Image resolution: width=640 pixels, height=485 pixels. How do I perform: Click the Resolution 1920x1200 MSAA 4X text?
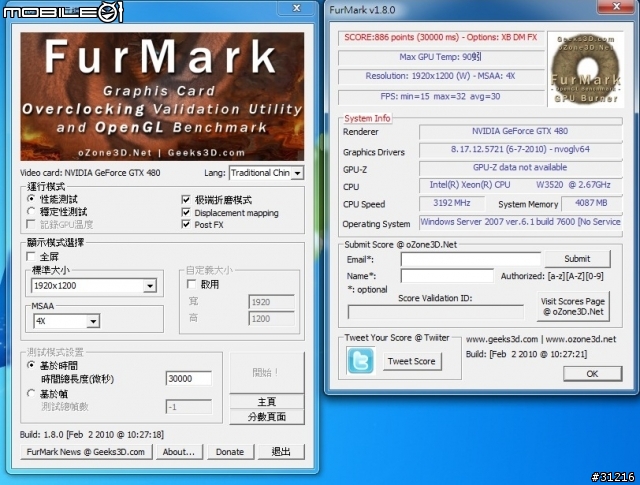tap(440, 76)
